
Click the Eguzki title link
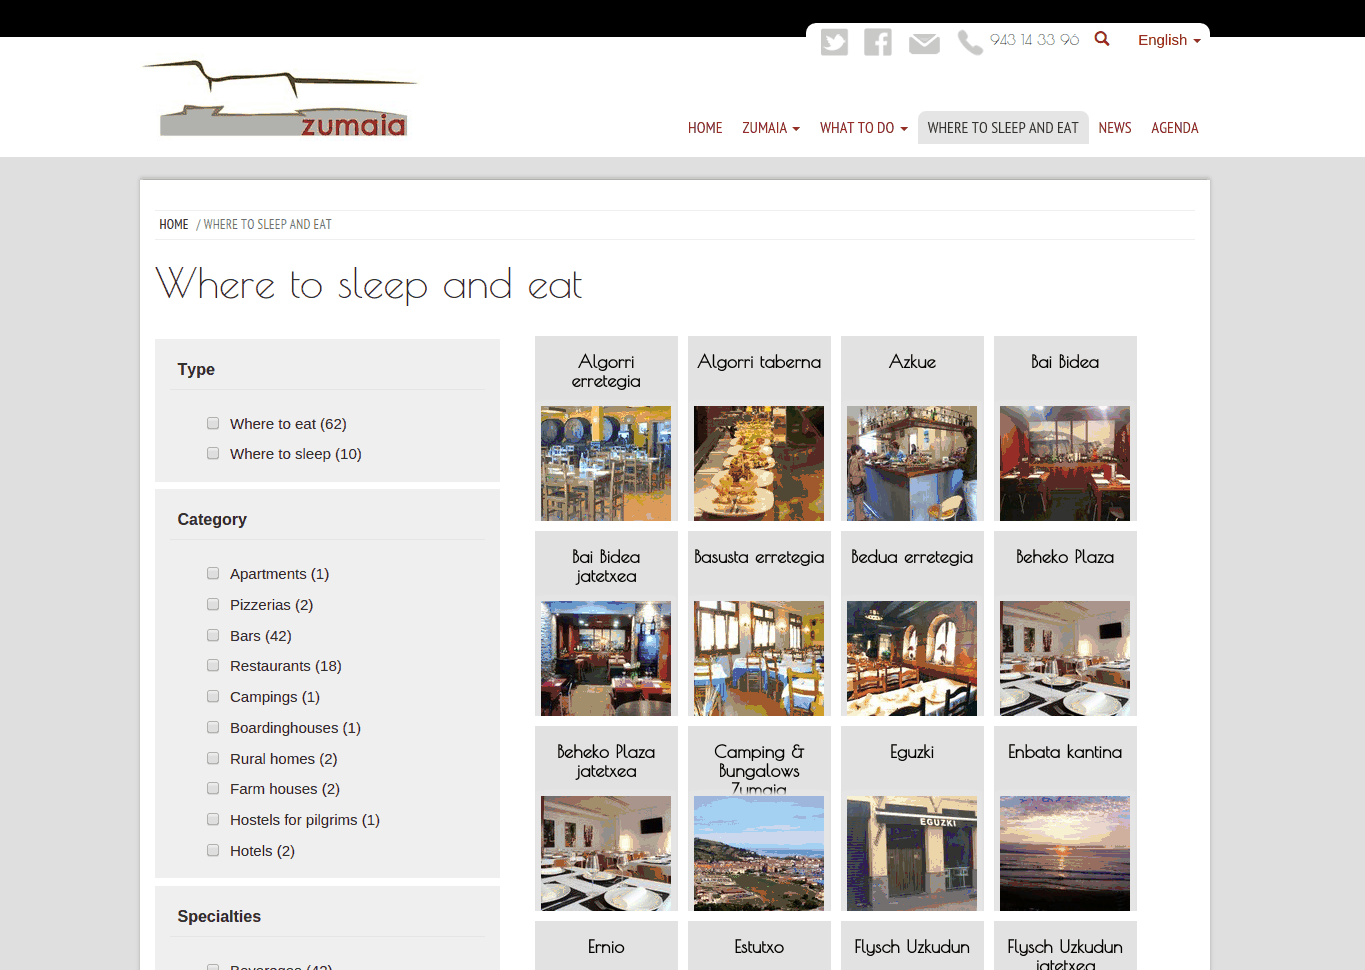[x=912, y=752]
